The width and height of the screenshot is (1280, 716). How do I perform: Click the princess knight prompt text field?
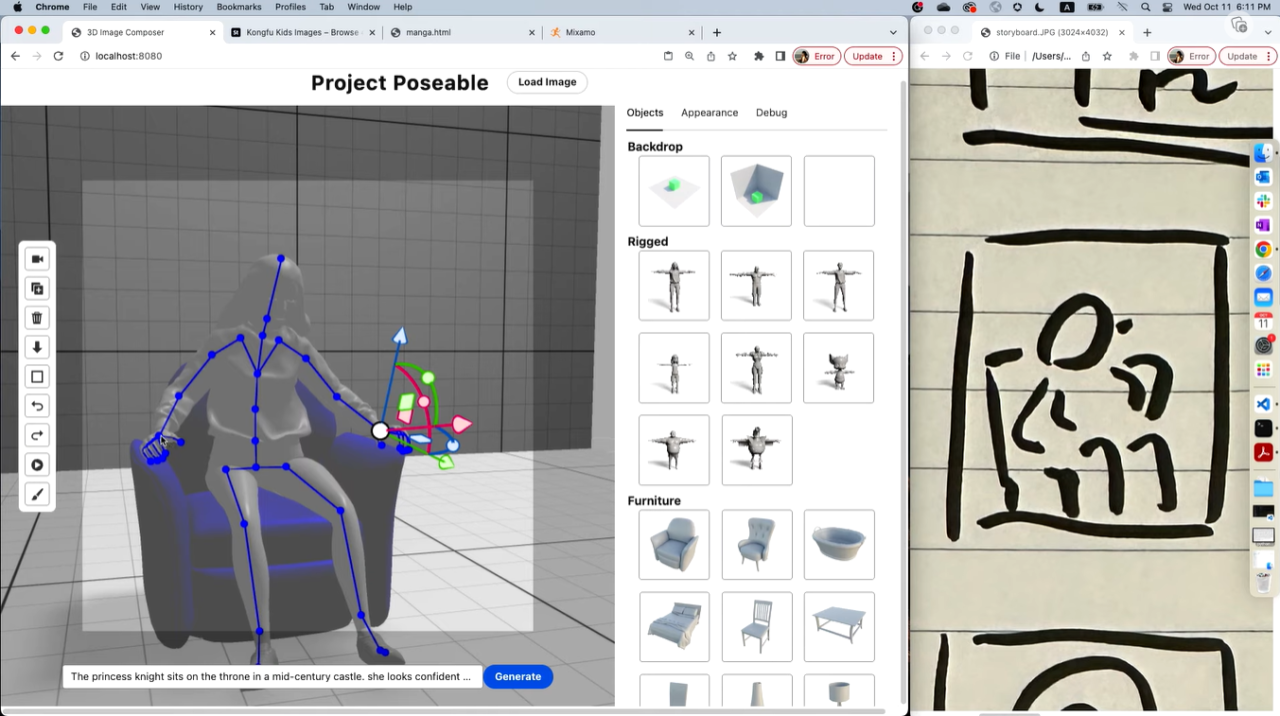pos(270,676)
